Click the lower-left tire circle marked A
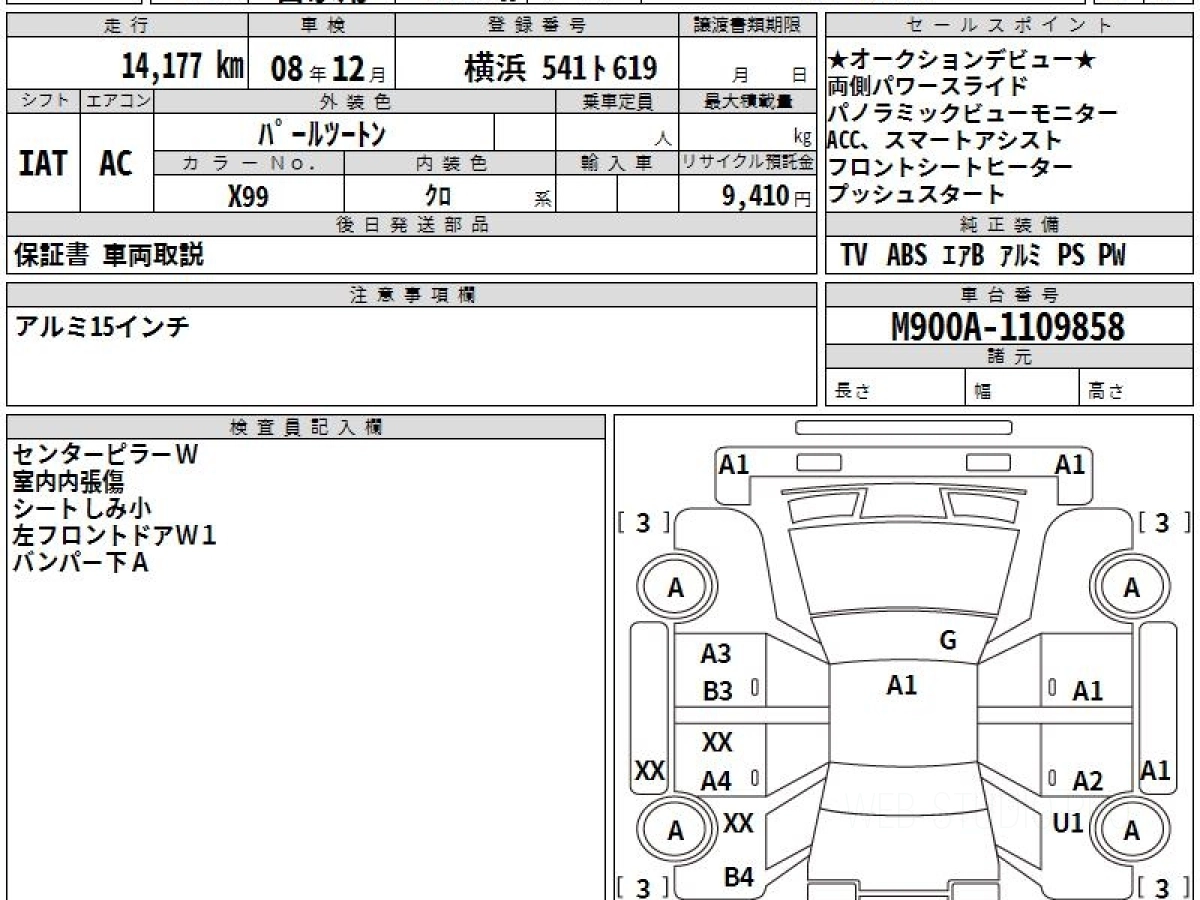This screenshot has height=900, width=1200. pos(675,831)
